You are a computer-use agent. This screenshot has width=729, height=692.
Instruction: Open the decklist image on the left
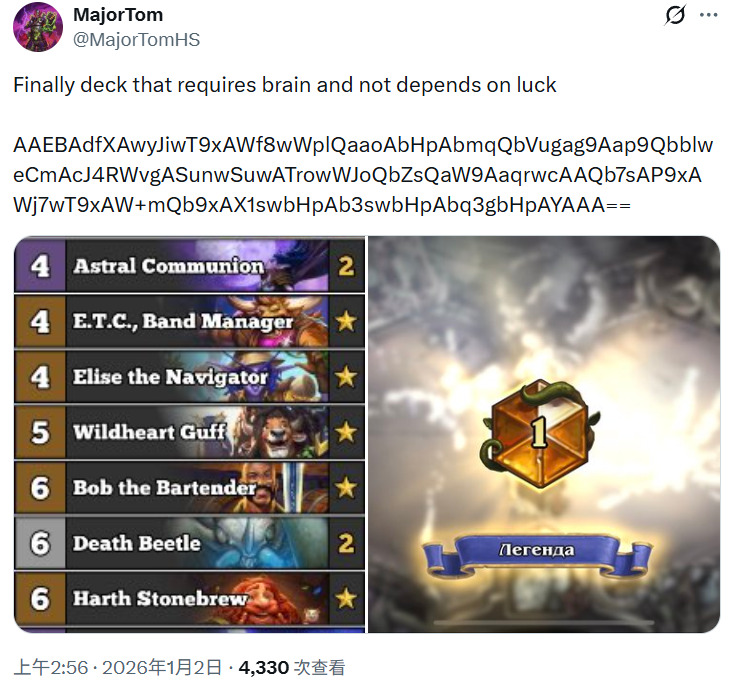tap(190, 434)
